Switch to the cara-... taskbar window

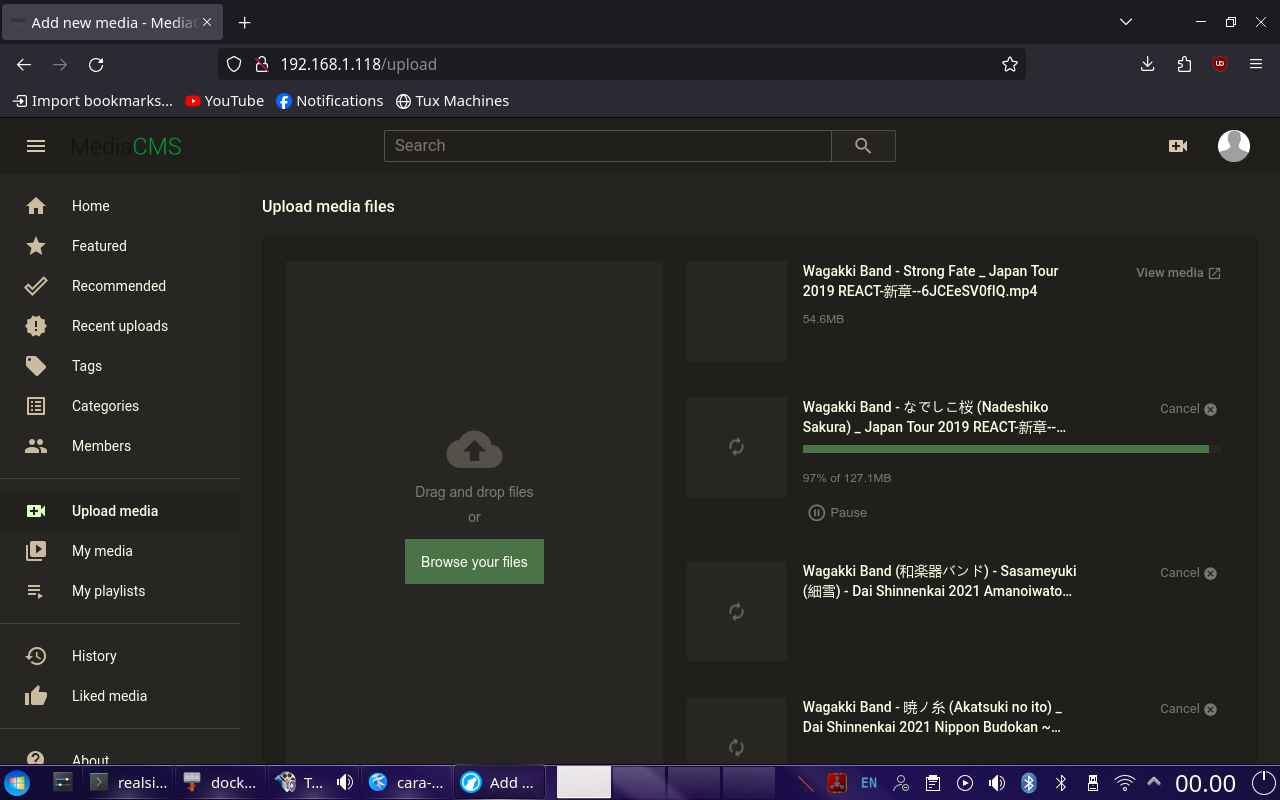click(x=407, y=783)
